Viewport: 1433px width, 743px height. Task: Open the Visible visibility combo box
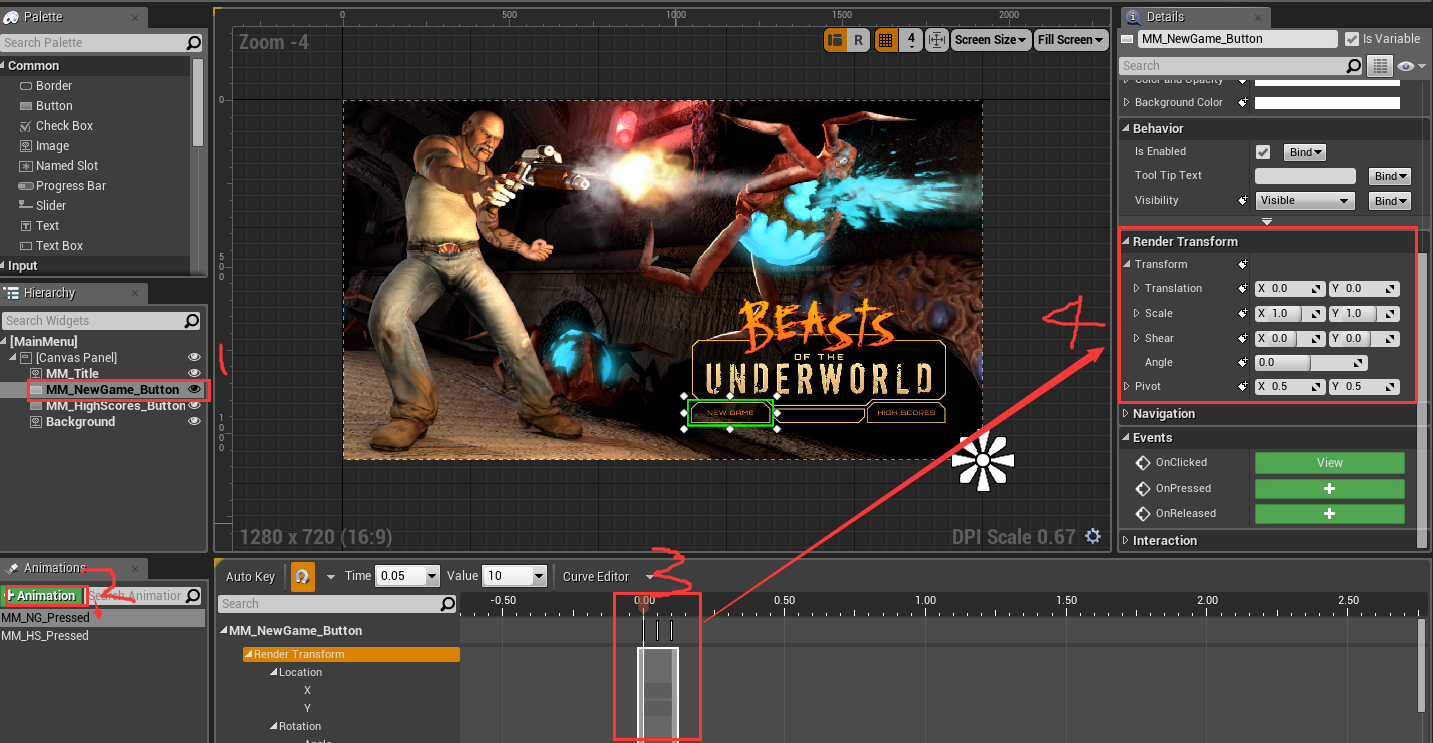pos(1305,200)
